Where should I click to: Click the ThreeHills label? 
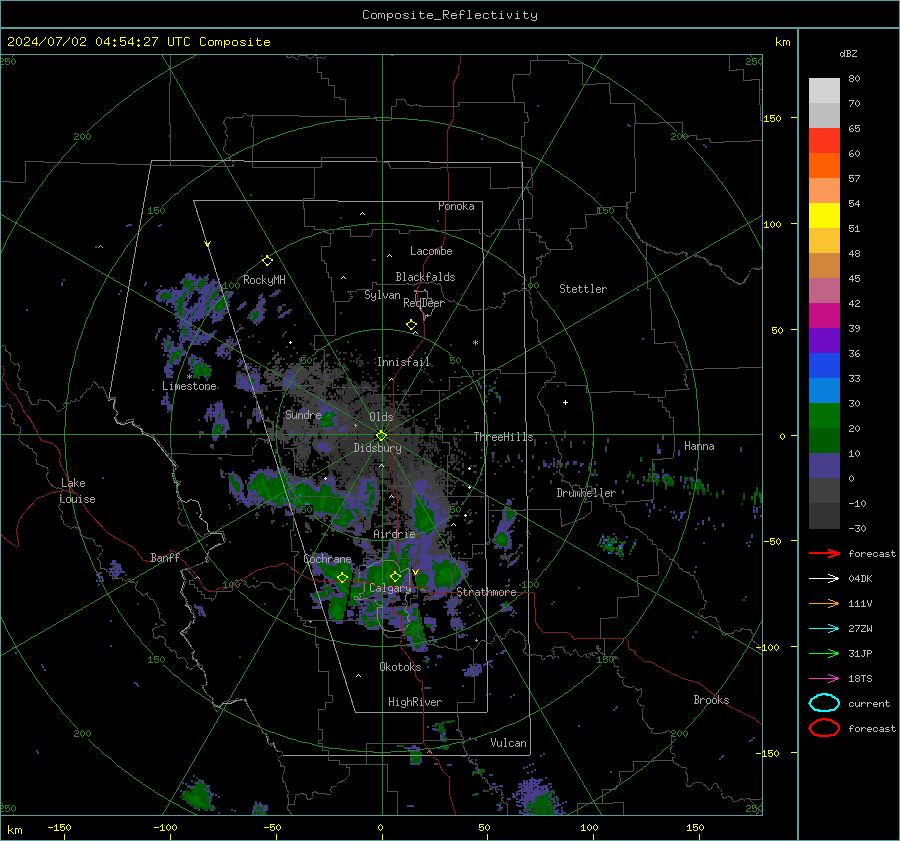point(503,437)
